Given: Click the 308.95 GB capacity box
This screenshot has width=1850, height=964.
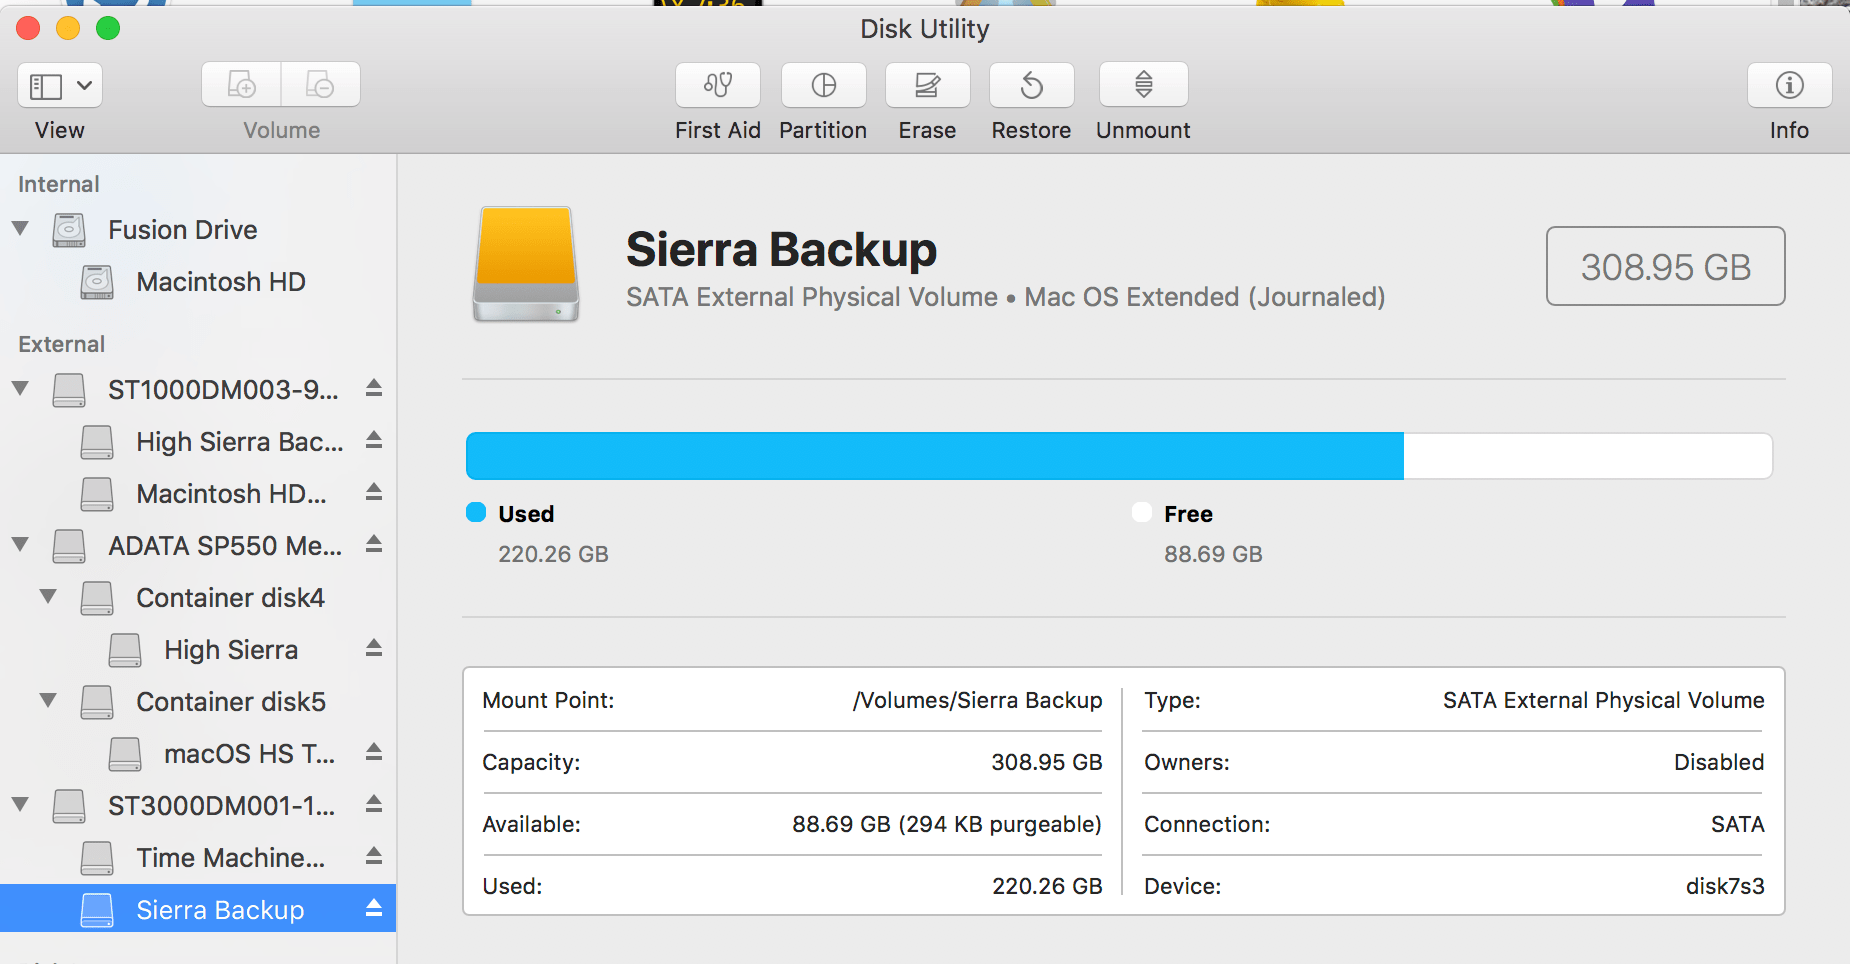Looking at the screenshot, I should click(1665, 266).
